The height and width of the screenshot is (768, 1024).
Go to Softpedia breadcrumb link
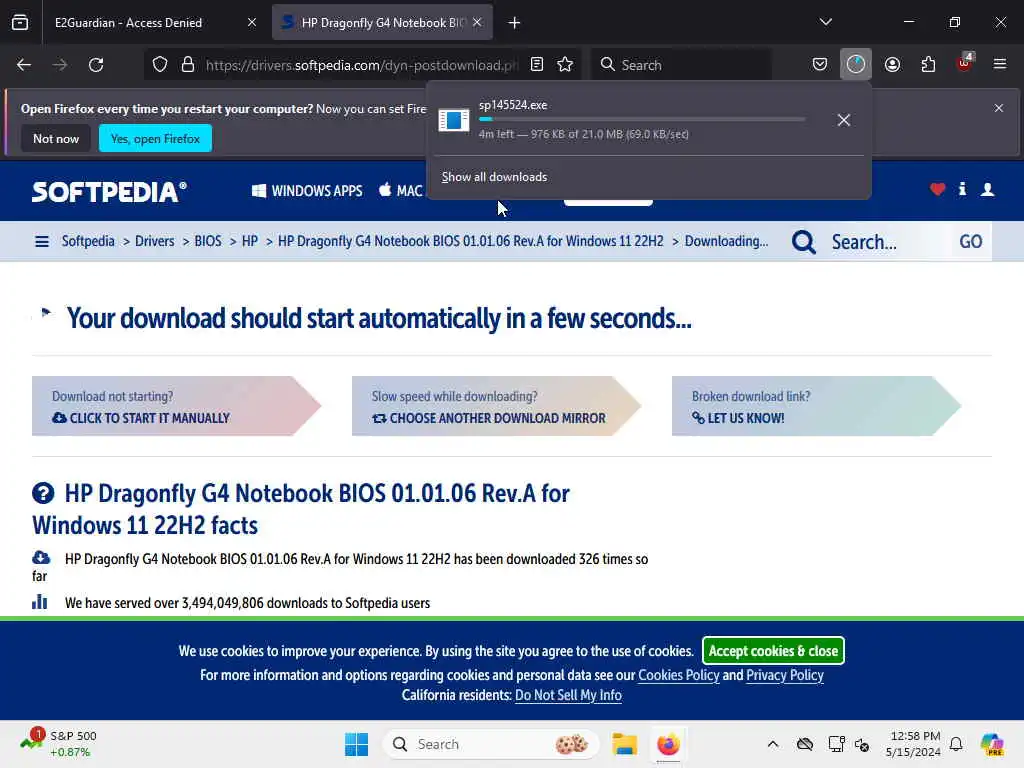[x=88, y=241]
